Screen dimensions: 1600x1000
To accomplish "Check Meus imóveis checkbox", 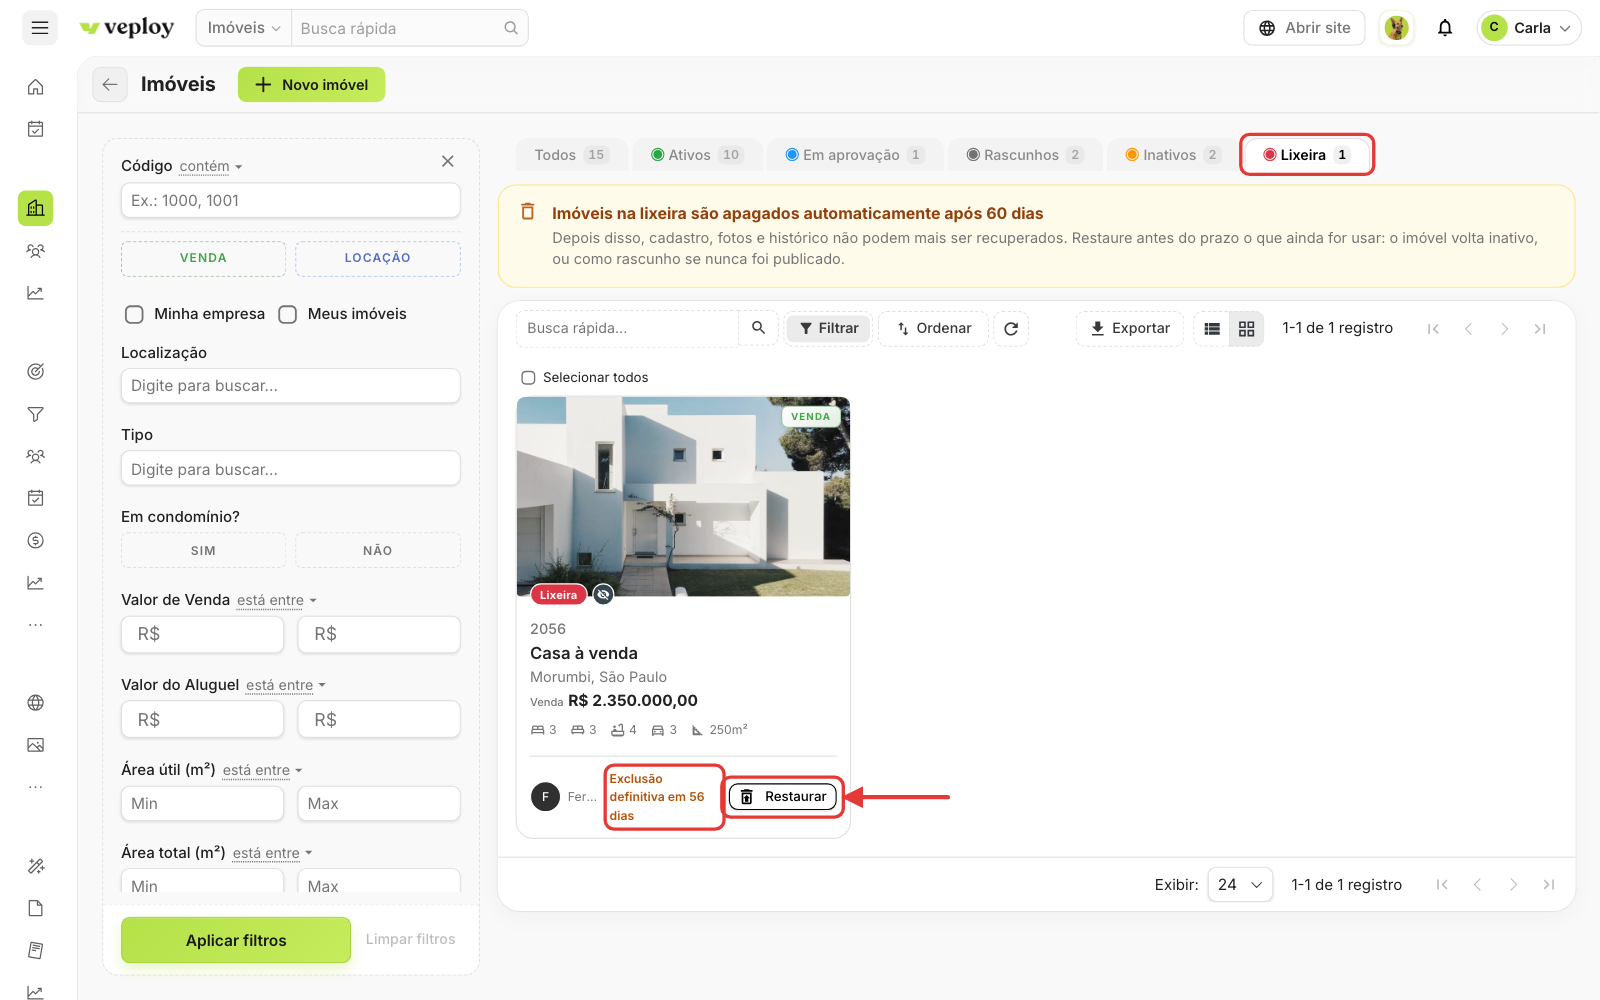I will (288, 314).
